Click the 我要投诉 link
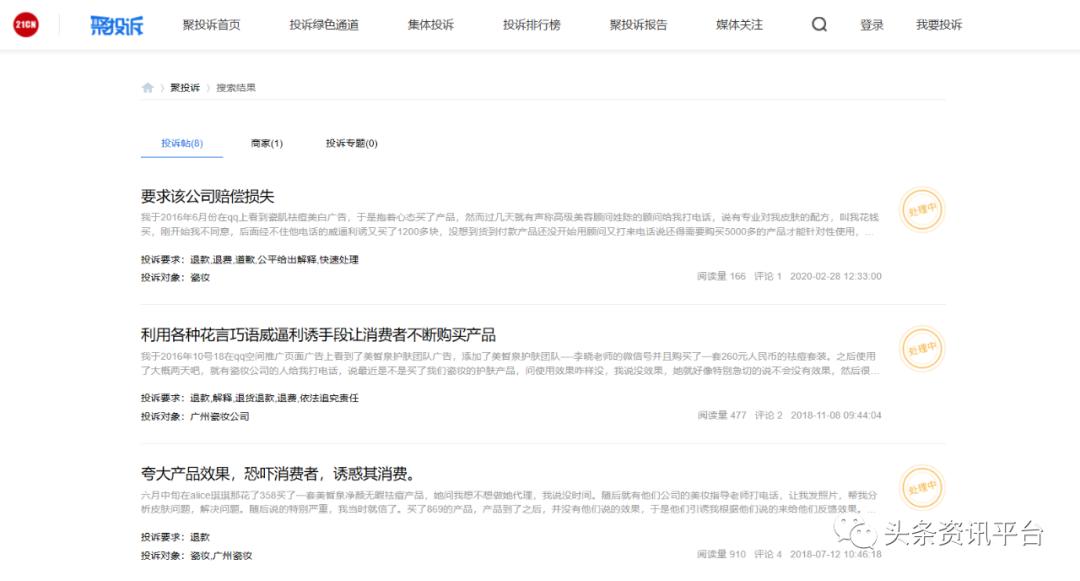Screen dimensions: 1080x581 (937, 22)
